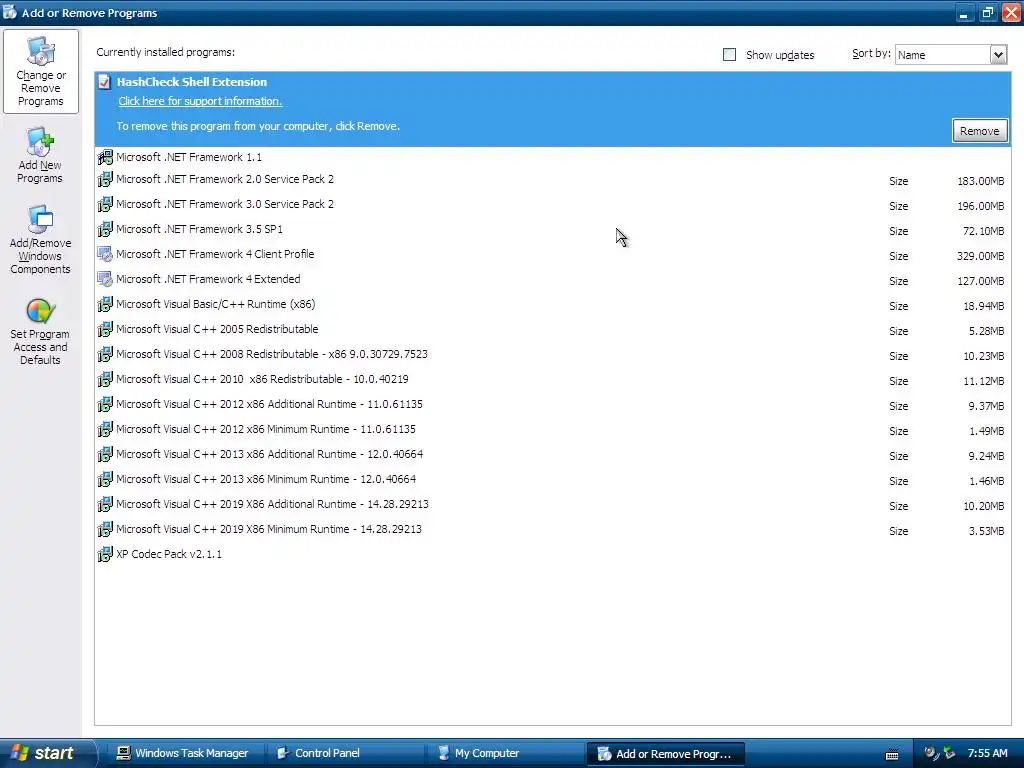Viewport: 1024px width, 768px height.
Task: Click icon beside XP Codec Pack v2.1.1
Action: [x=104, y=554]
